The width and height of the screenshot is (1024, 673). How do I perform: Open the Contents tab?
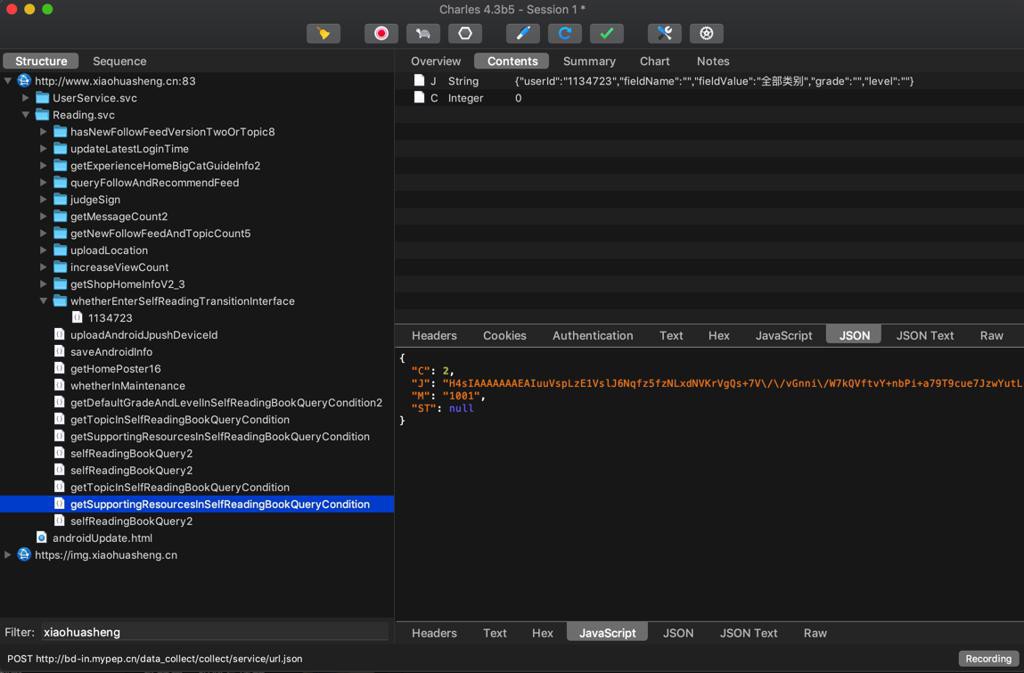[512, 61]
